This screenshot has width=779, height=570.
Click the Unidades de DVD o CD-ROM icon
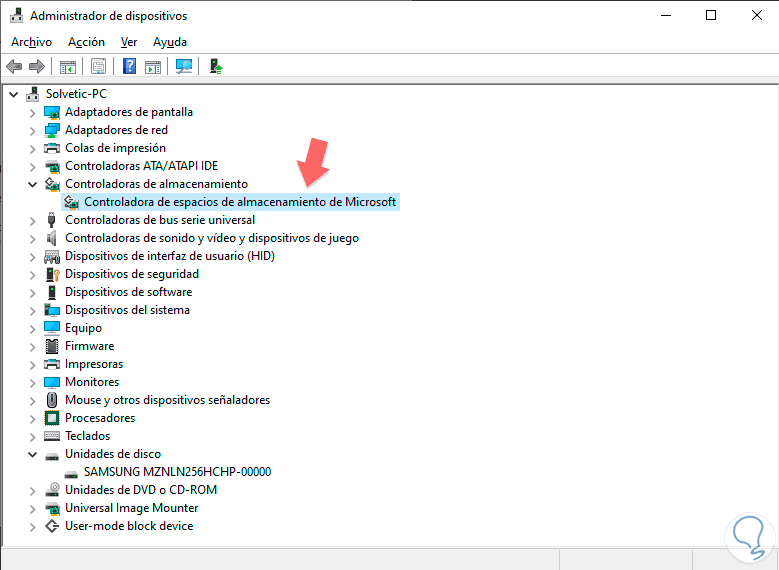click(52, 490)
